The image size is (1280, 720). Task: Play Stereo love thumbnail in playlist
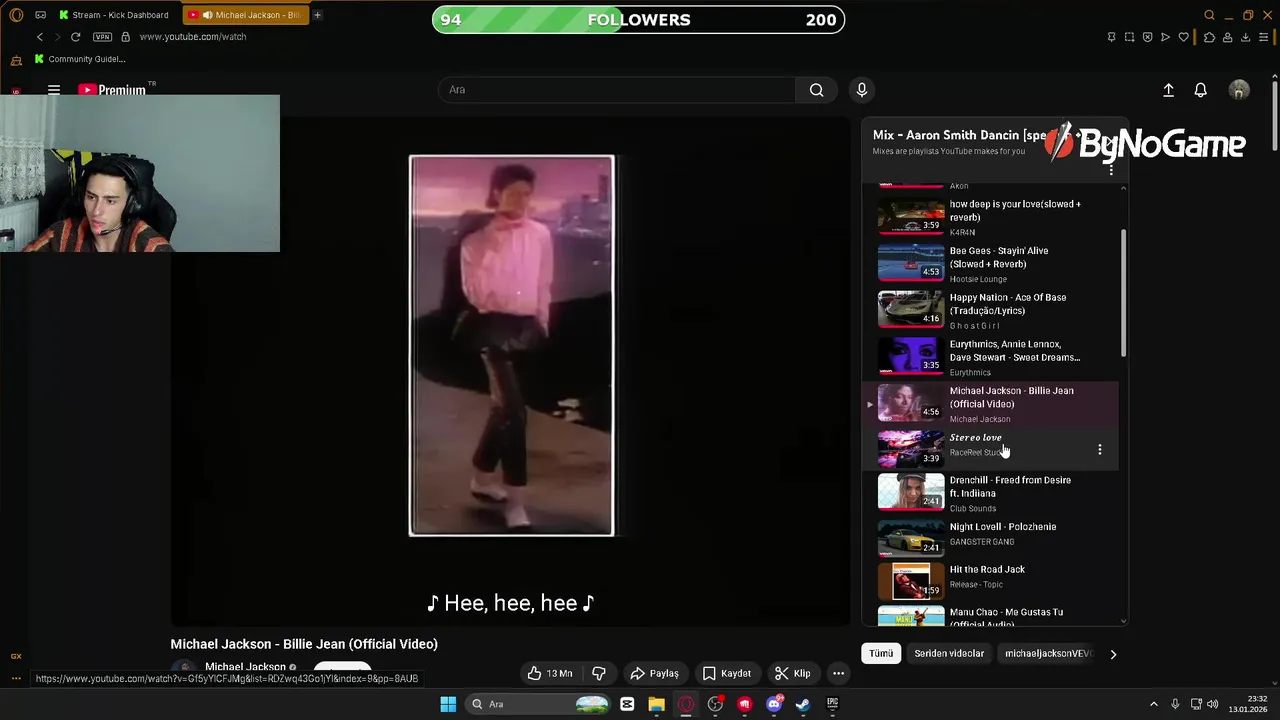point(911,450)
